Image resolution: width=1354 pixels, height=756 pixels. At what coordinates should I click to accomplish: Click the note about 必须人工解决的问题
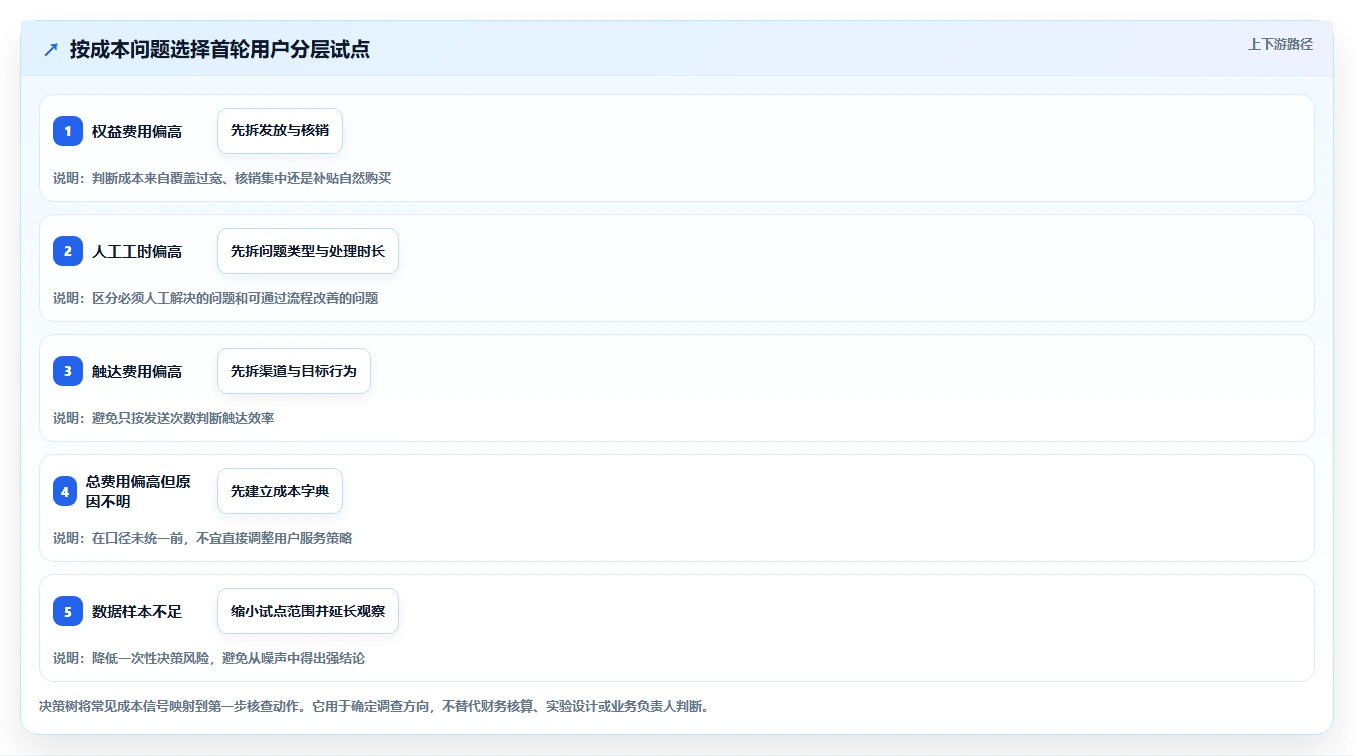tap(216, 298)
